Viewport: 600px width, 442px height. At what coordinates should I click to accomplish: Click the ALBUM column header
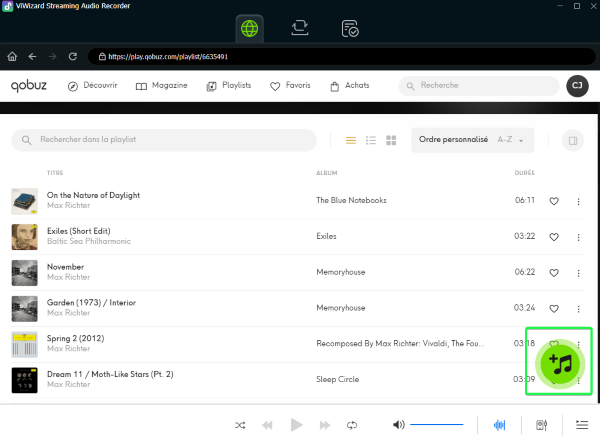click(326, 173)
